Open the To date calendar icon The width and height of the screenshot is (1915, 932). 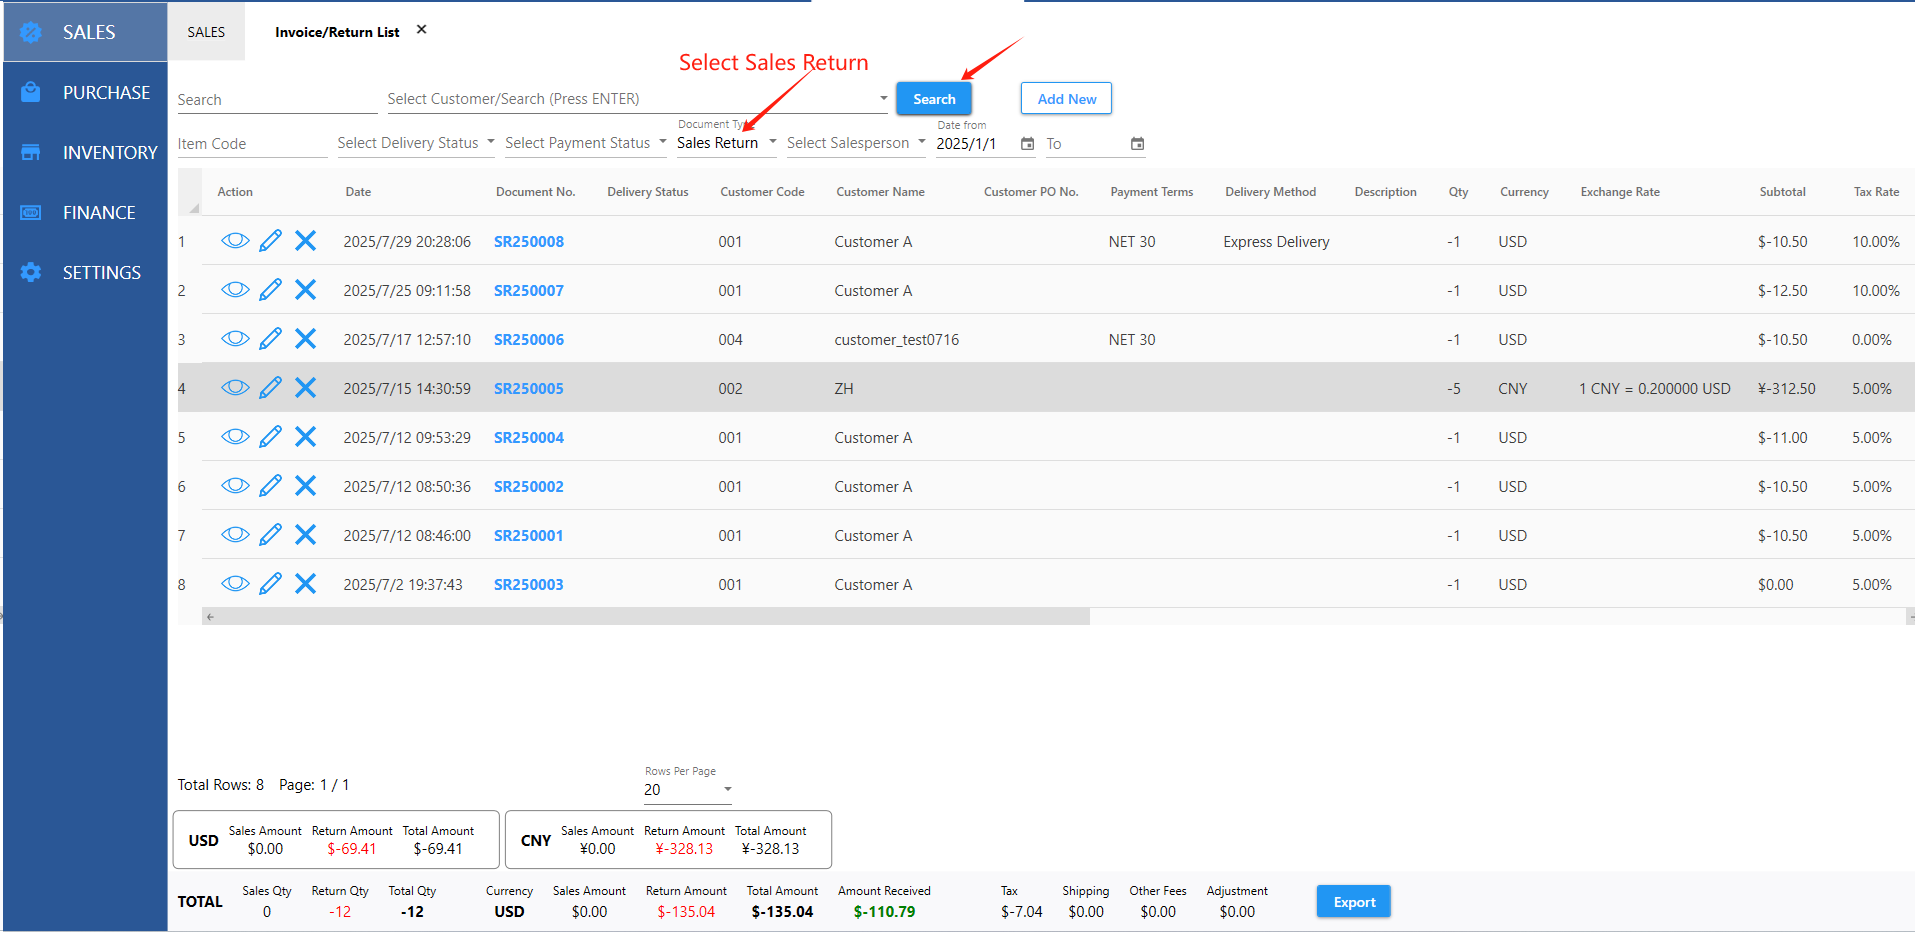[1137, 144]
